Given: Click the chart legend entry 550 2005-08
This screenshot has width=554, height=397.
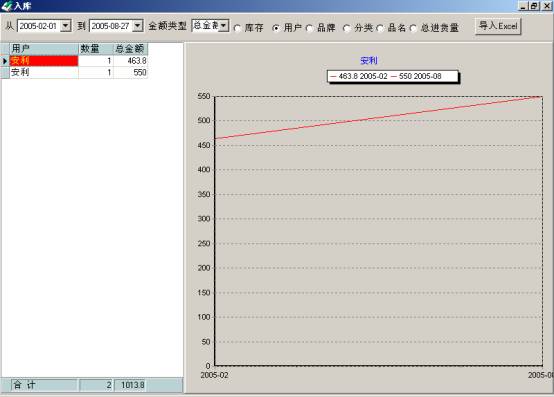Looking at the screenshot, I should (x=417, y=76).
